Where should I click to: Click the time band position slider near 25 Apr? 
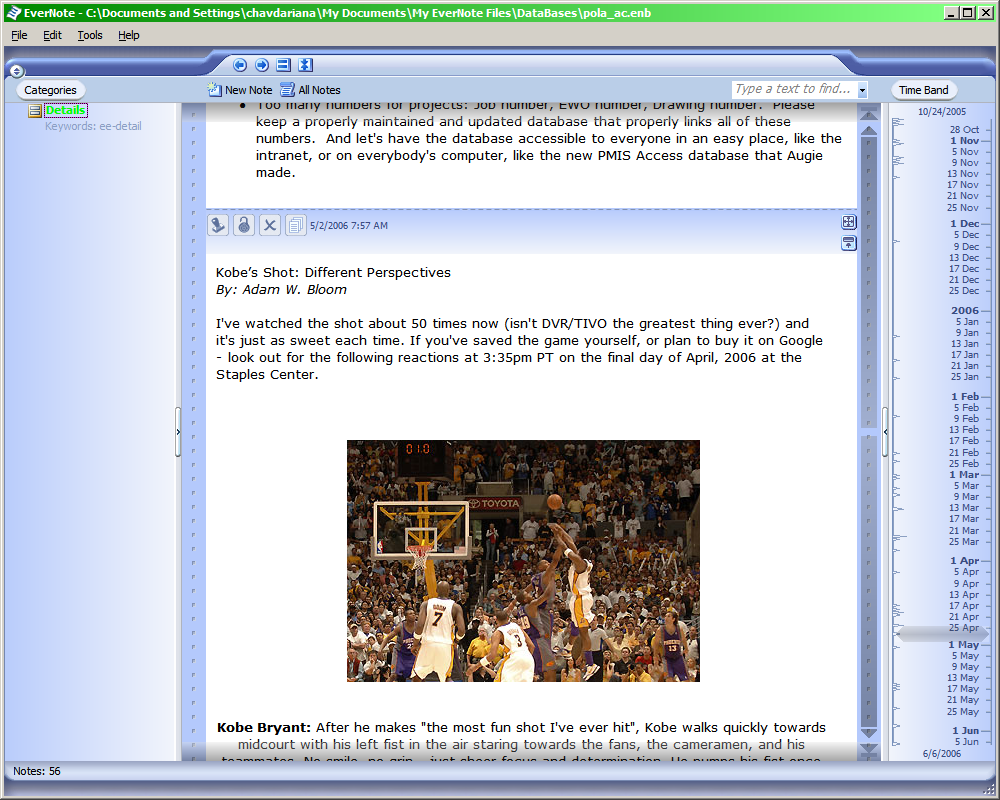(x=943, y=634)
